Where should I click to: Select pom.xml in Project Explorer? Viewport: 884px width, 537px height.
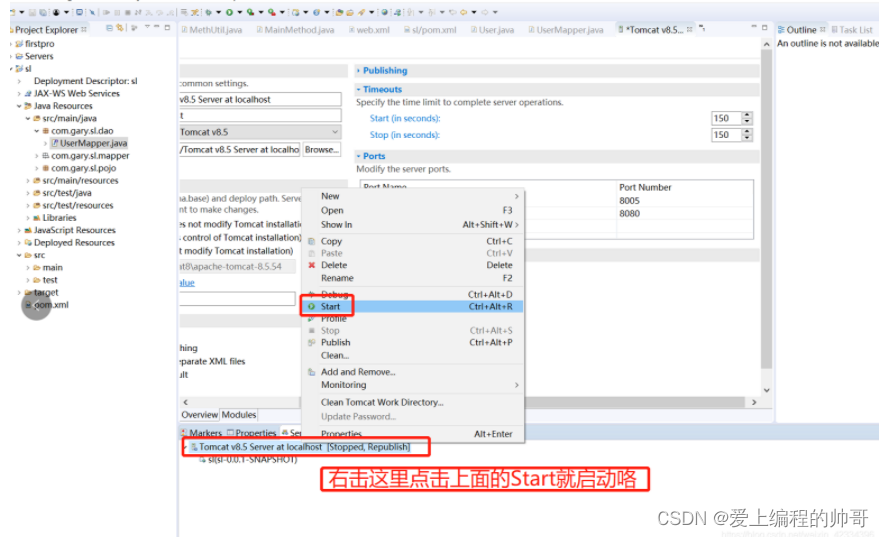48,305
